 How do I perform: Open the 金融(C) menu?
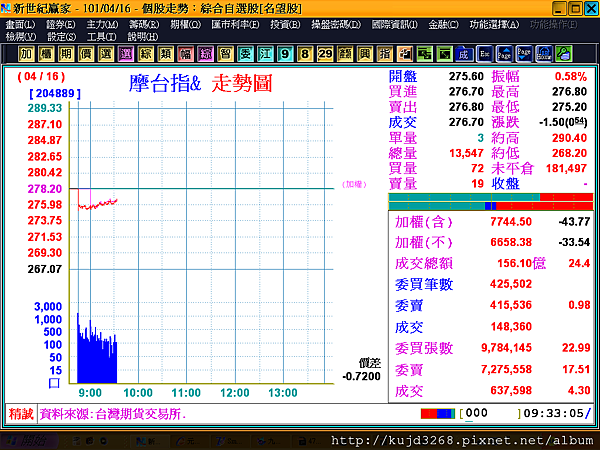pyautogui.click(x=443, y=25)
